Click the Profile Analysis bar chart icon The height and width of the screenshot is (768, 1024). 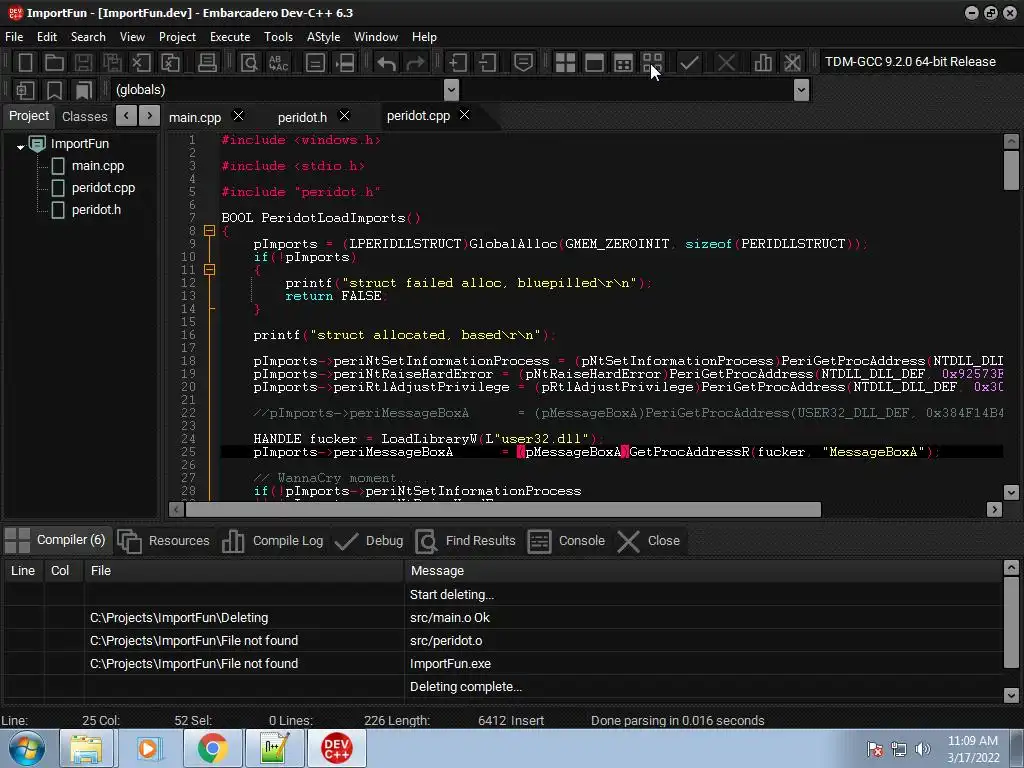pyautogui.click(x=763, y=62)
